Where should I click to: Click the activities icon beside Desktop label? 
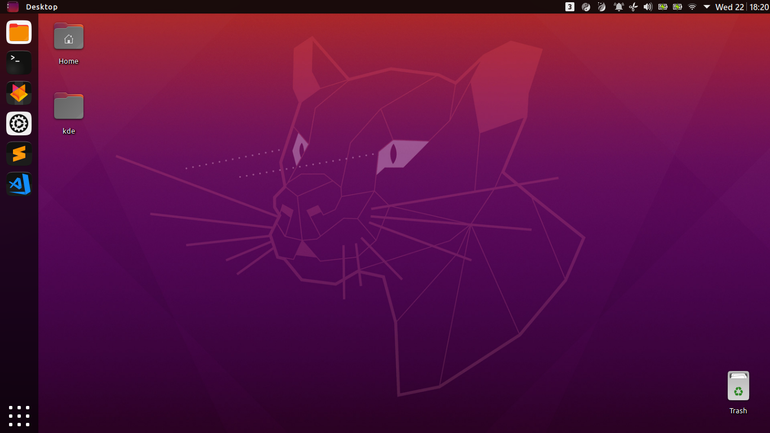coord(13,7)
